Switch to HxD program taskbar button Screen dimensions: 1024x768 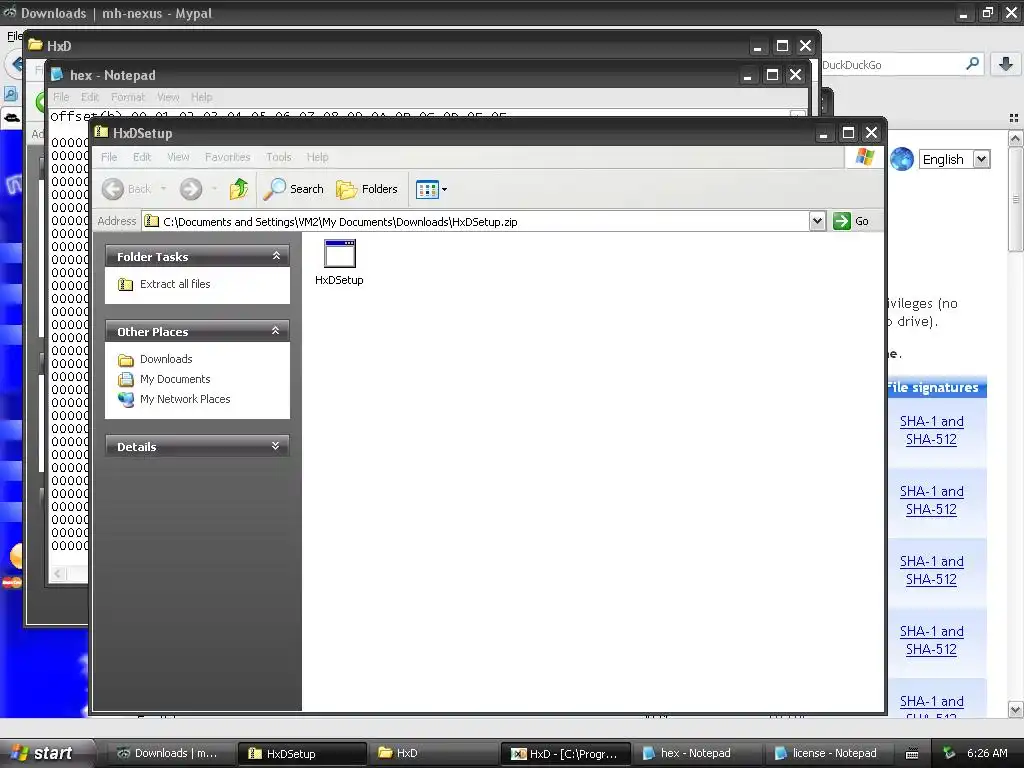pyautogui.click(x=565, y=754)
